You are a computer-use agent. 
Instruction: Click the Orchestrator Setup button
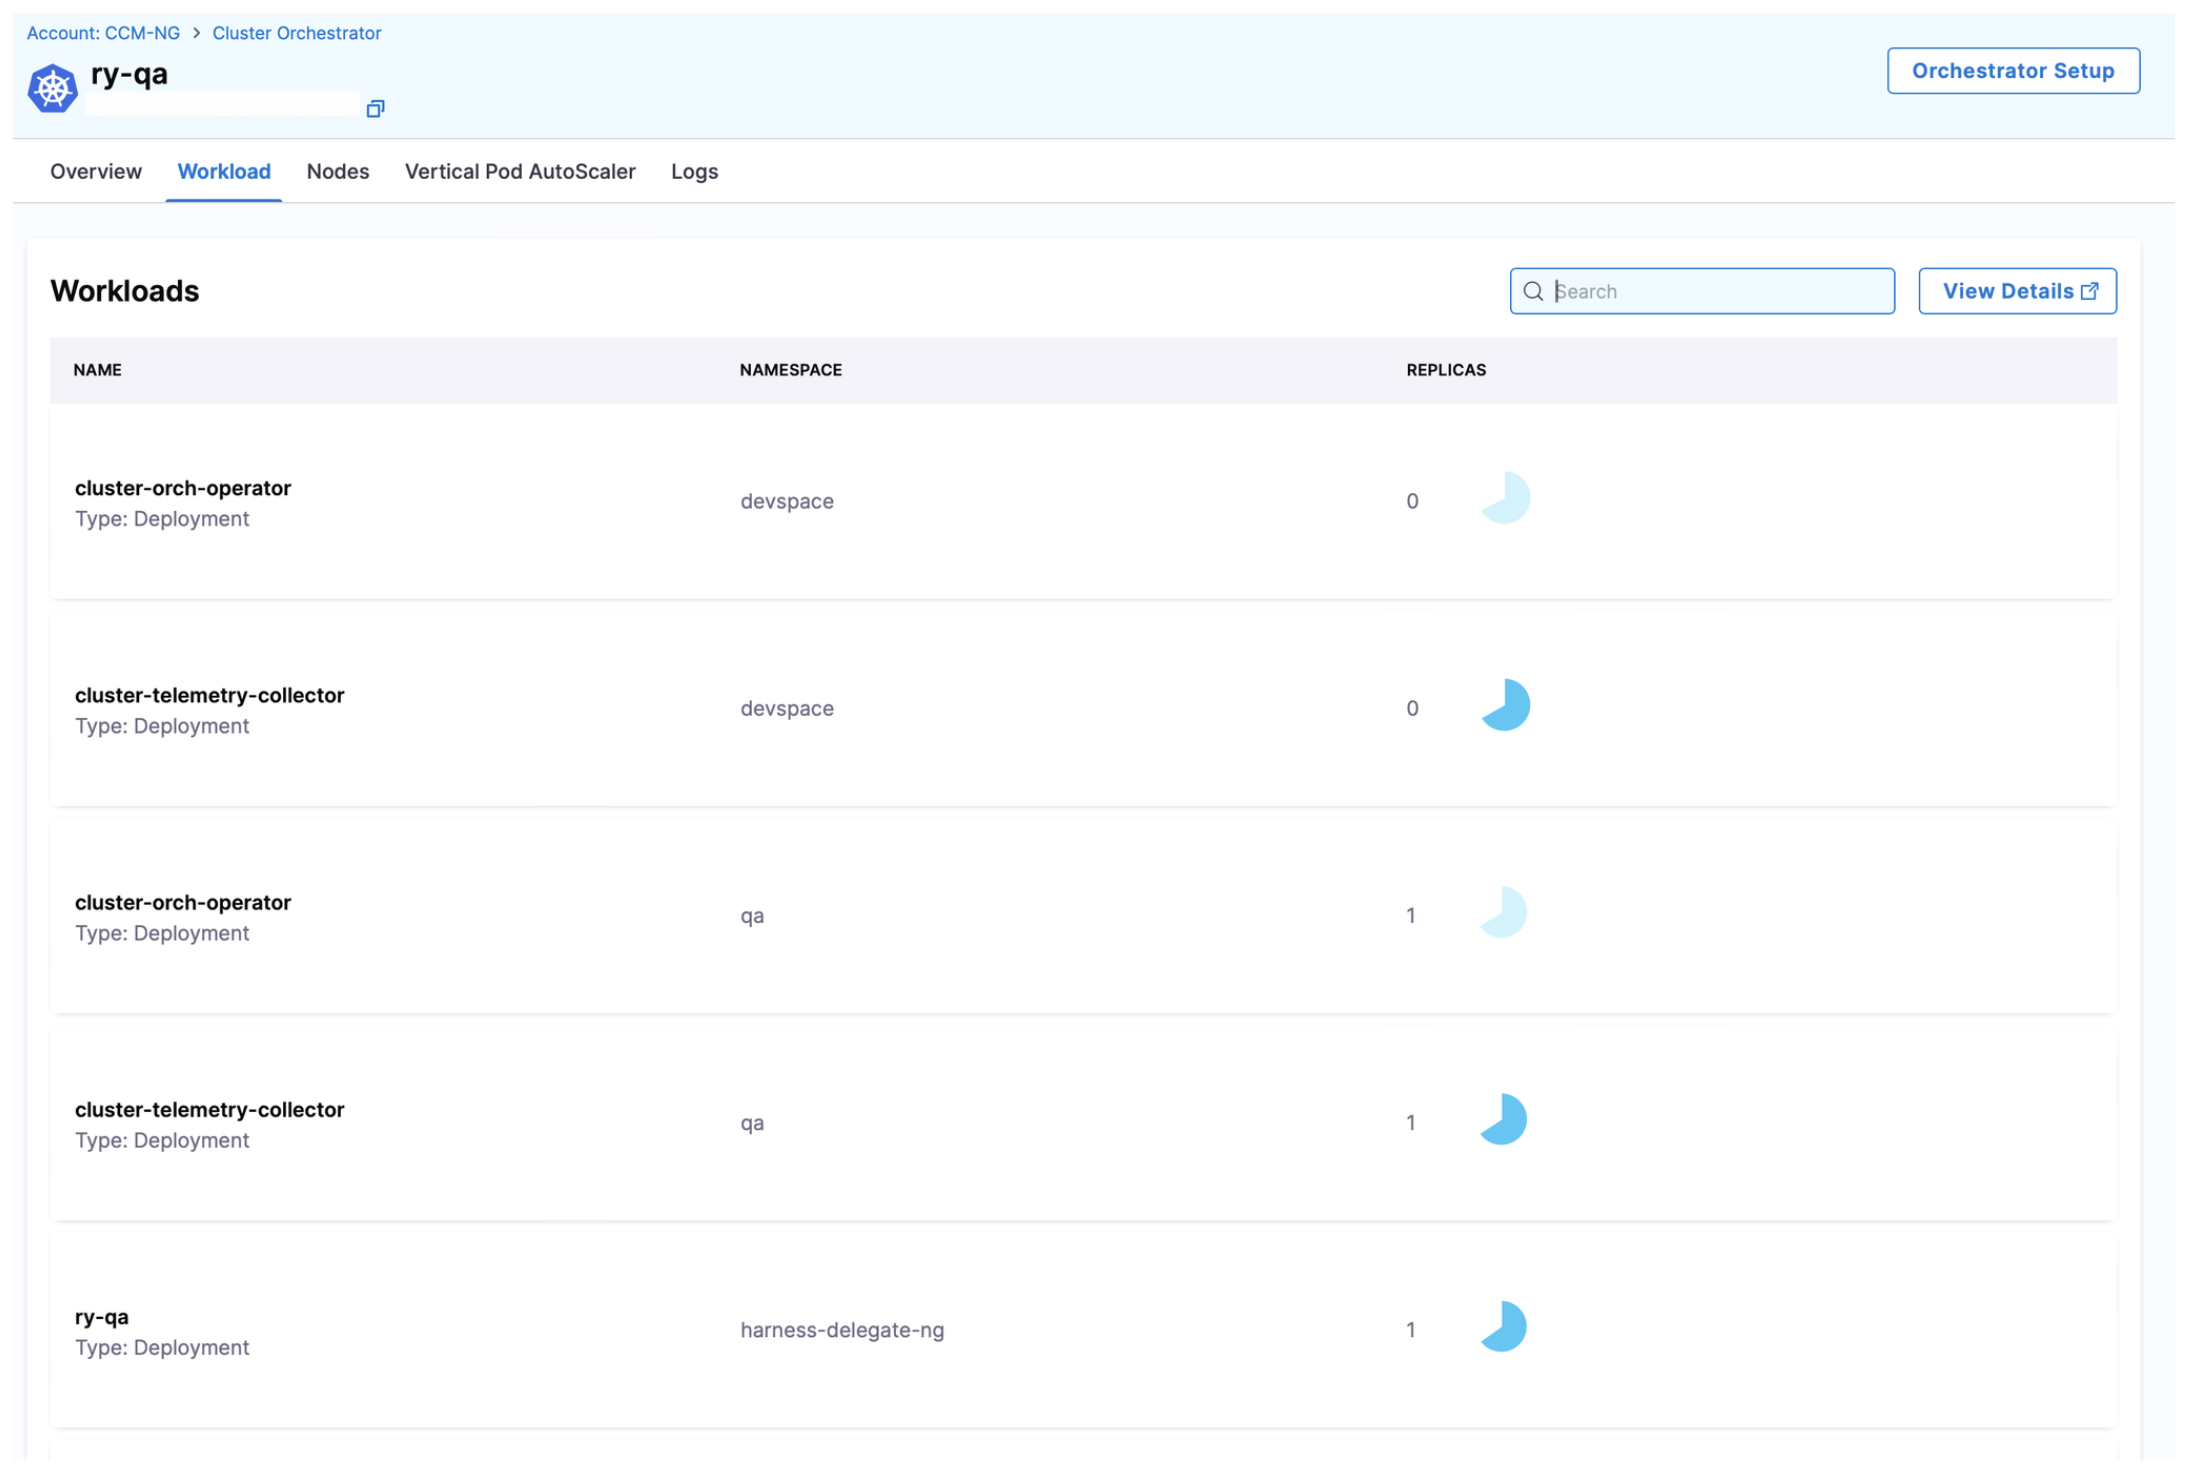point(2013,70)
